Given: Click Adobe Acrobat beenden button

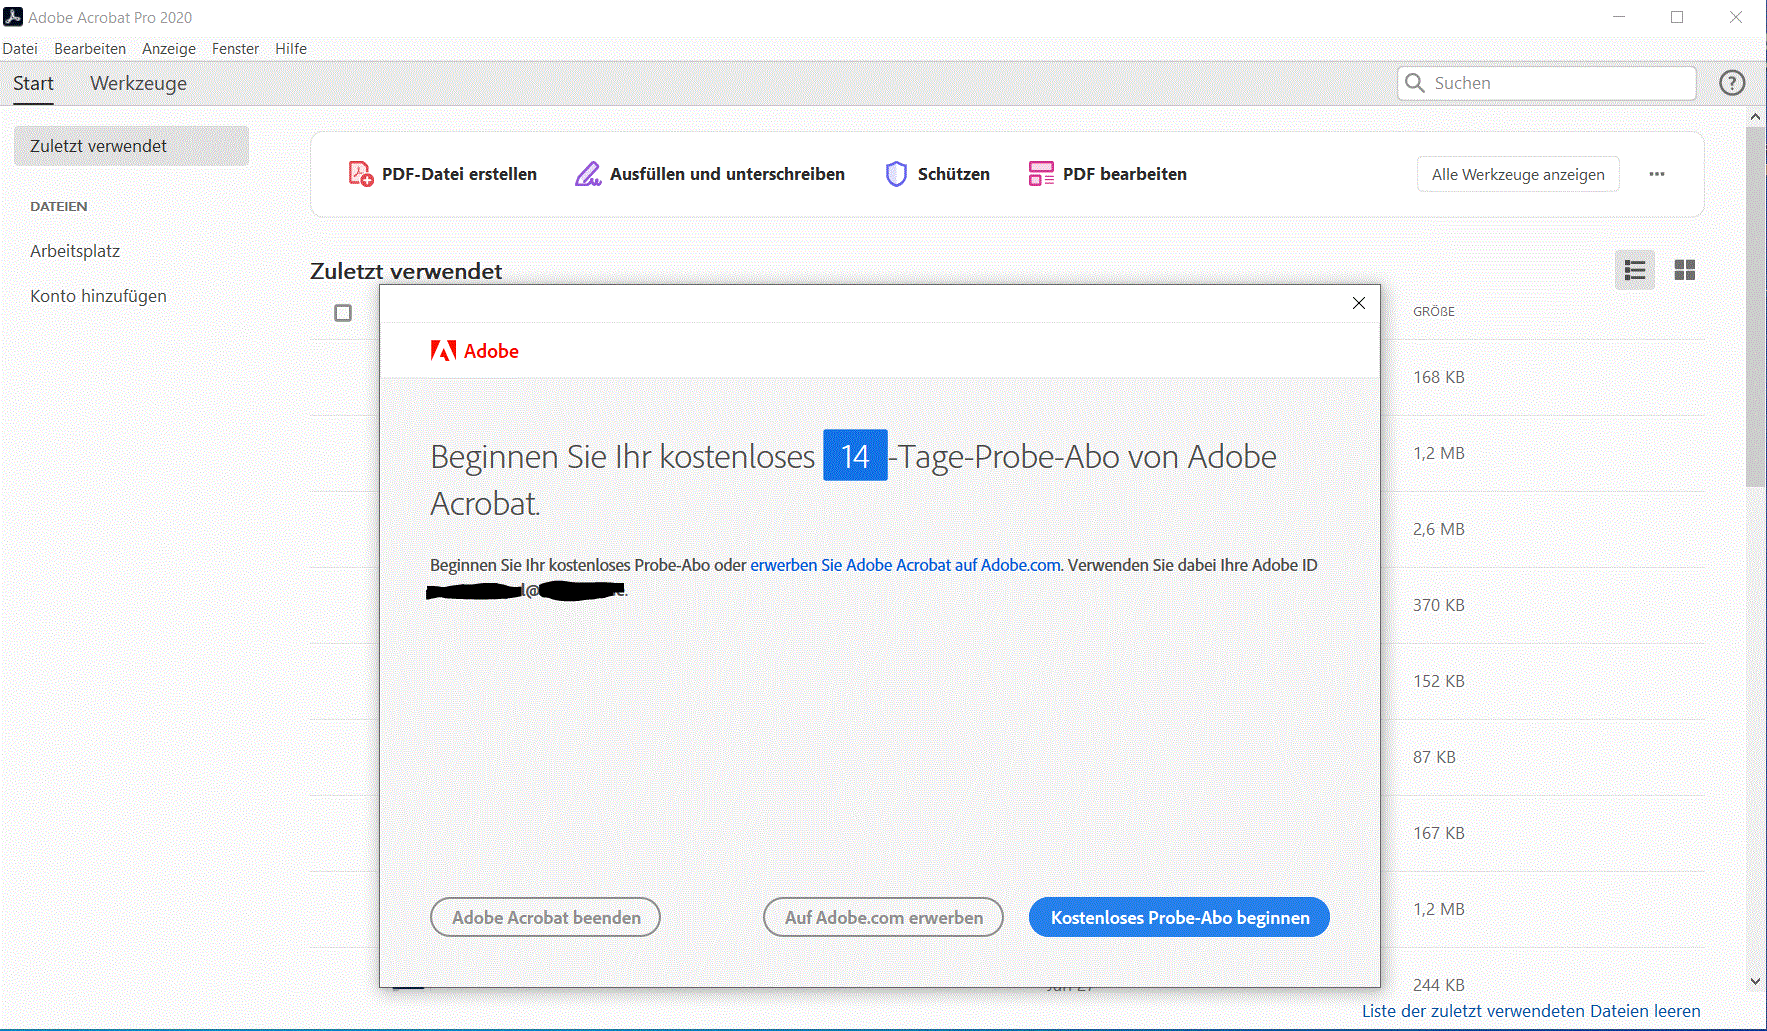Looking at the screenshot, I should tap(545, 917).
